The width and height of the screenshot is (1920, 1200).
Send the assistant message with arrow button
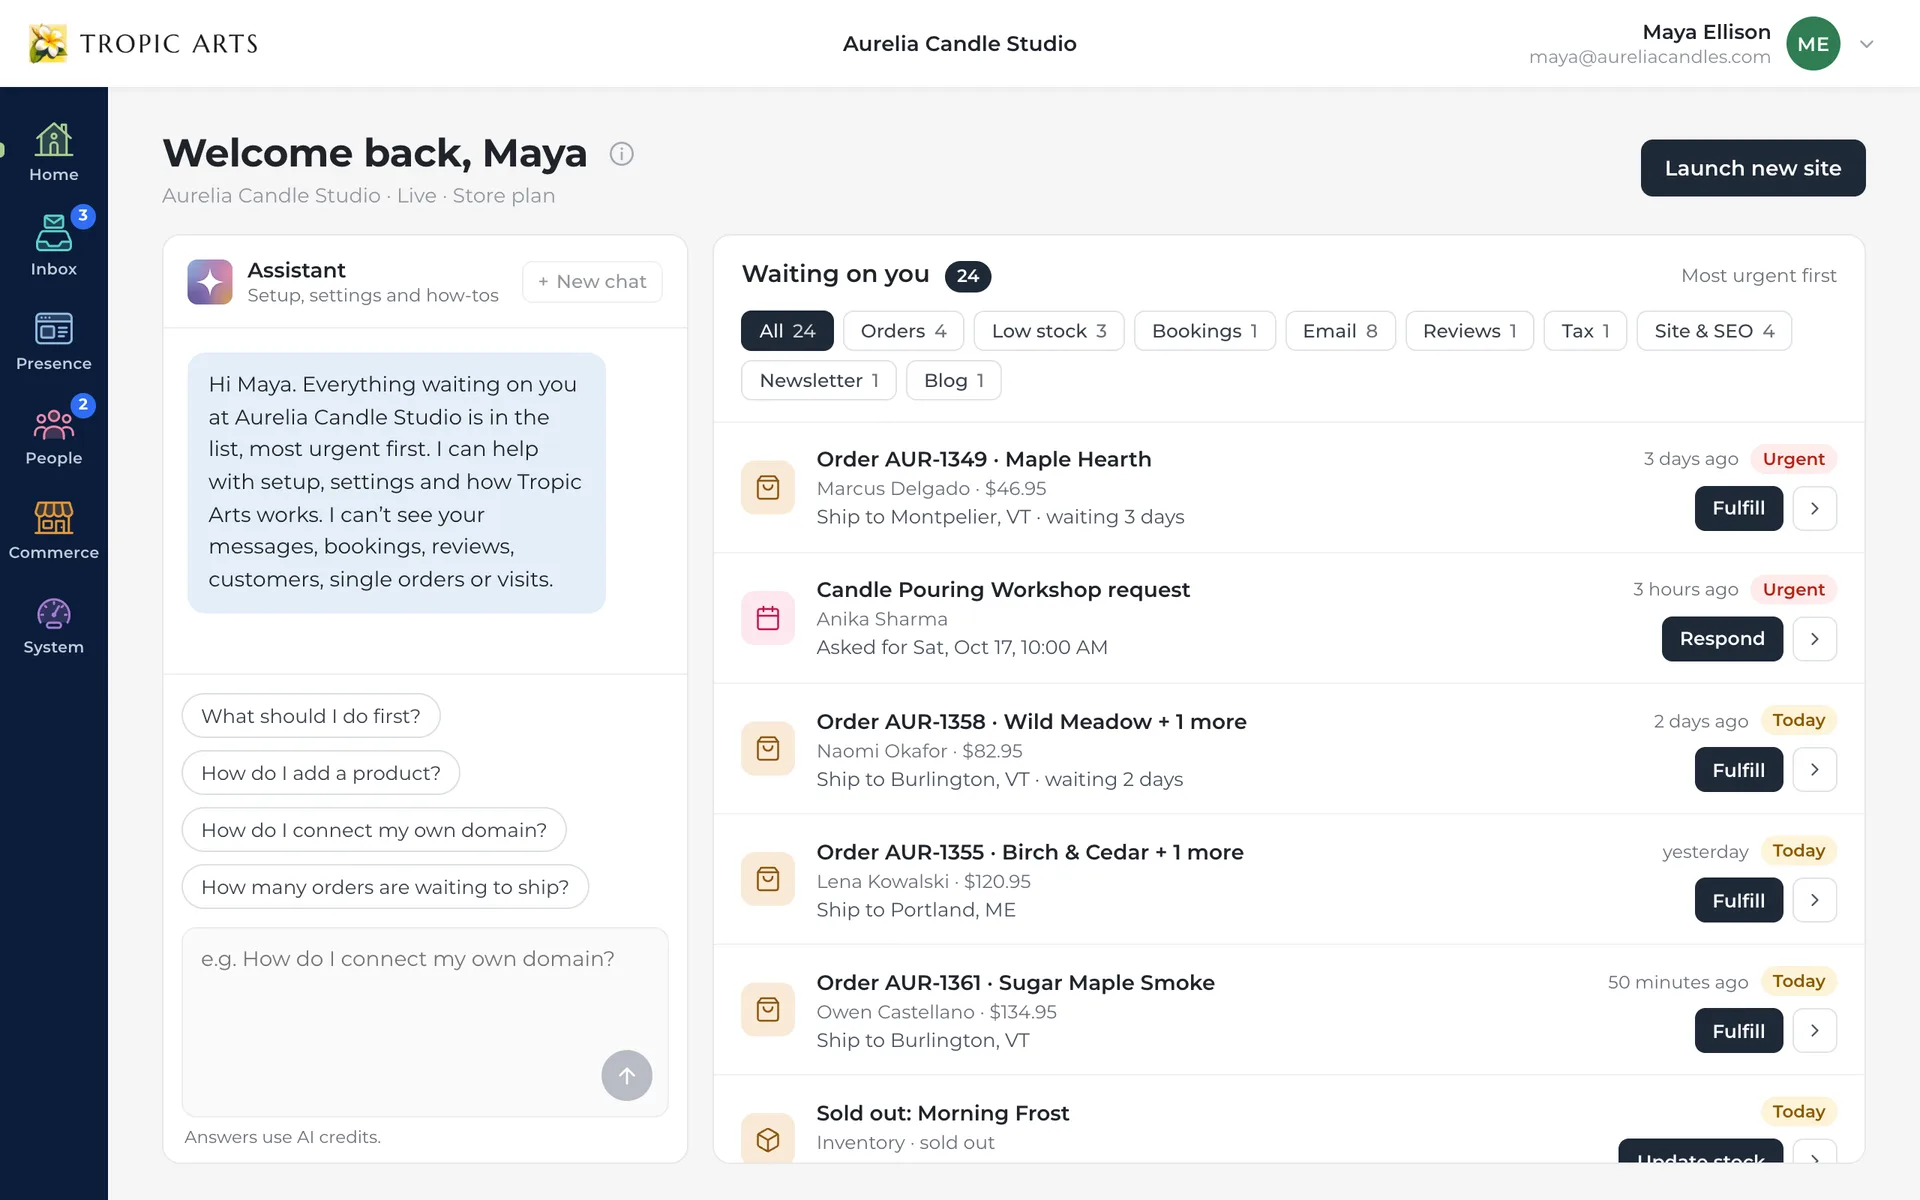[627, 1075]
